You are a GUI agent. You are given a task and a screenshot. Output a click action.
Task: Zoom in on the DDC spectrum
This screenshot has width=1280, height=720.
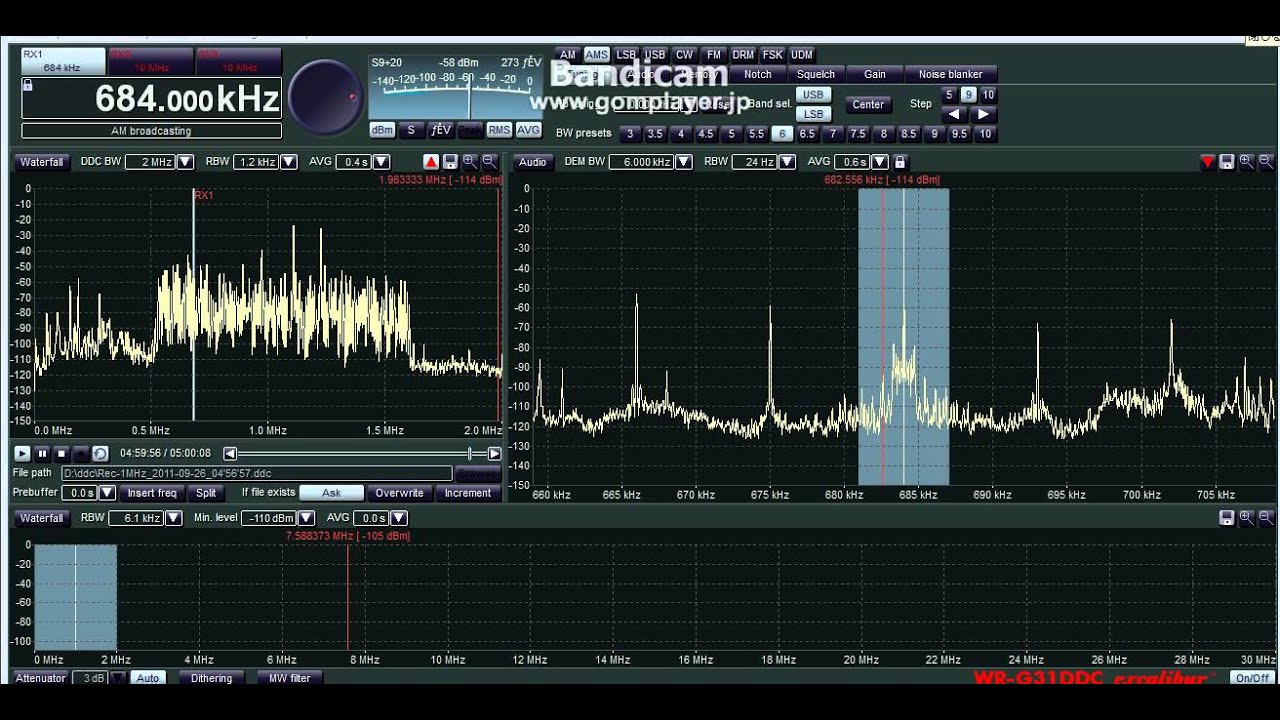(x=470, y=162)
